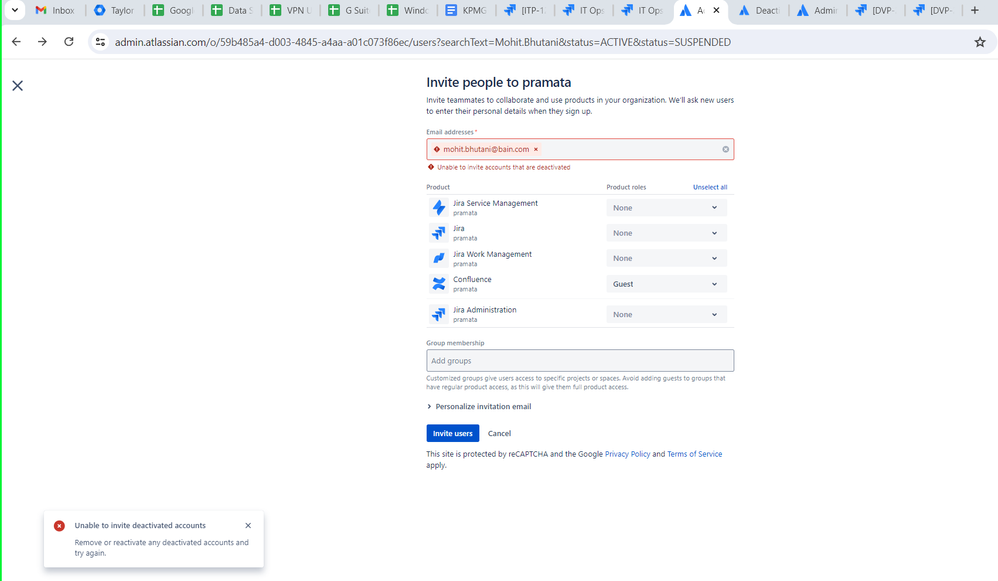Click the Jira Work Management product icon
The width and height of the screenshot is (998, 581).
[x=439, y=258]
